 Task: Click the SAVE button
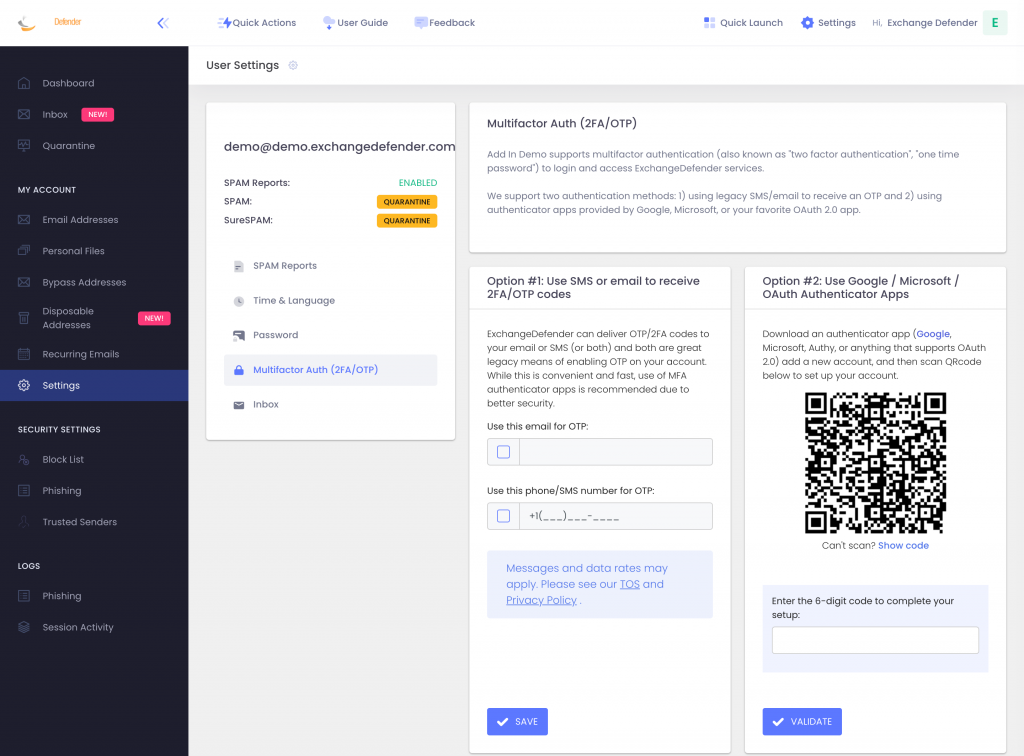(x=517, y=721)
